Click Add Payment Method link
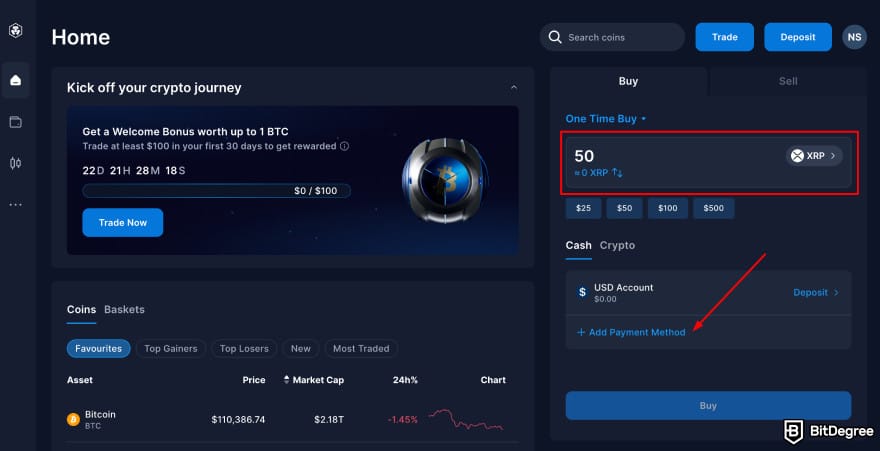The height and width of the screenshot is (451, 880). [631, 332]
